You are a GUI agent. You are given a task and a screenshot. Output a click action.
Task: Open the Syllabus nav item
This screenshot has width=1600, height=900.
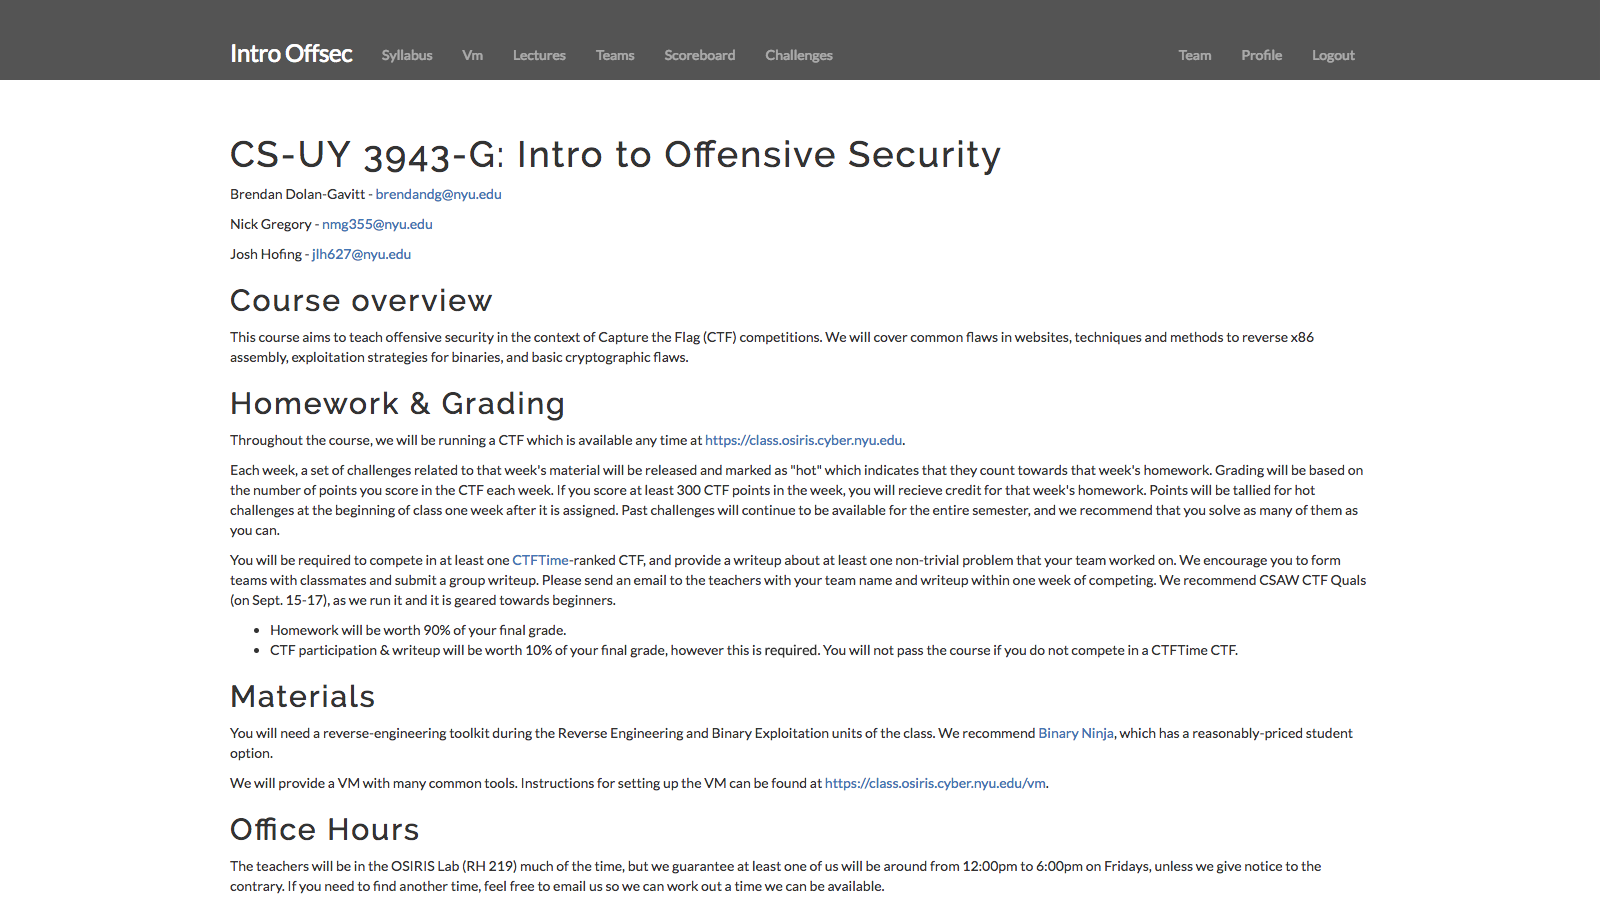407,56
